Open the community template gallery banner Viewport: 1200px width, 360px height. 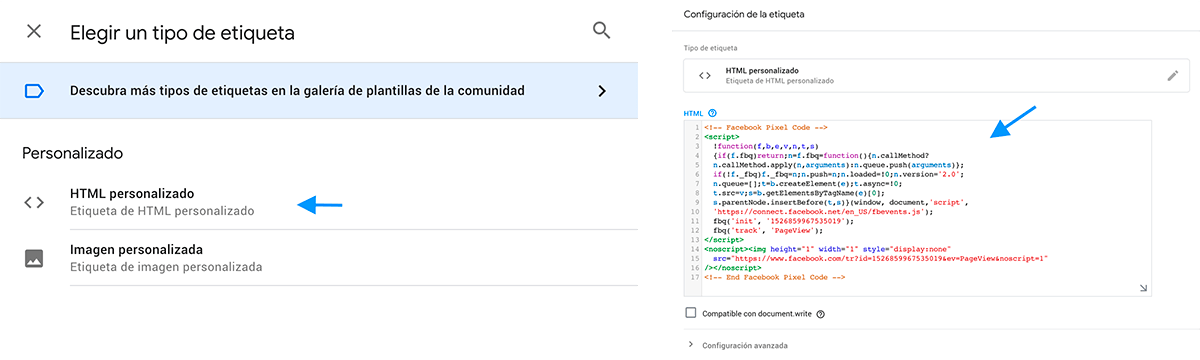[319, 91]
